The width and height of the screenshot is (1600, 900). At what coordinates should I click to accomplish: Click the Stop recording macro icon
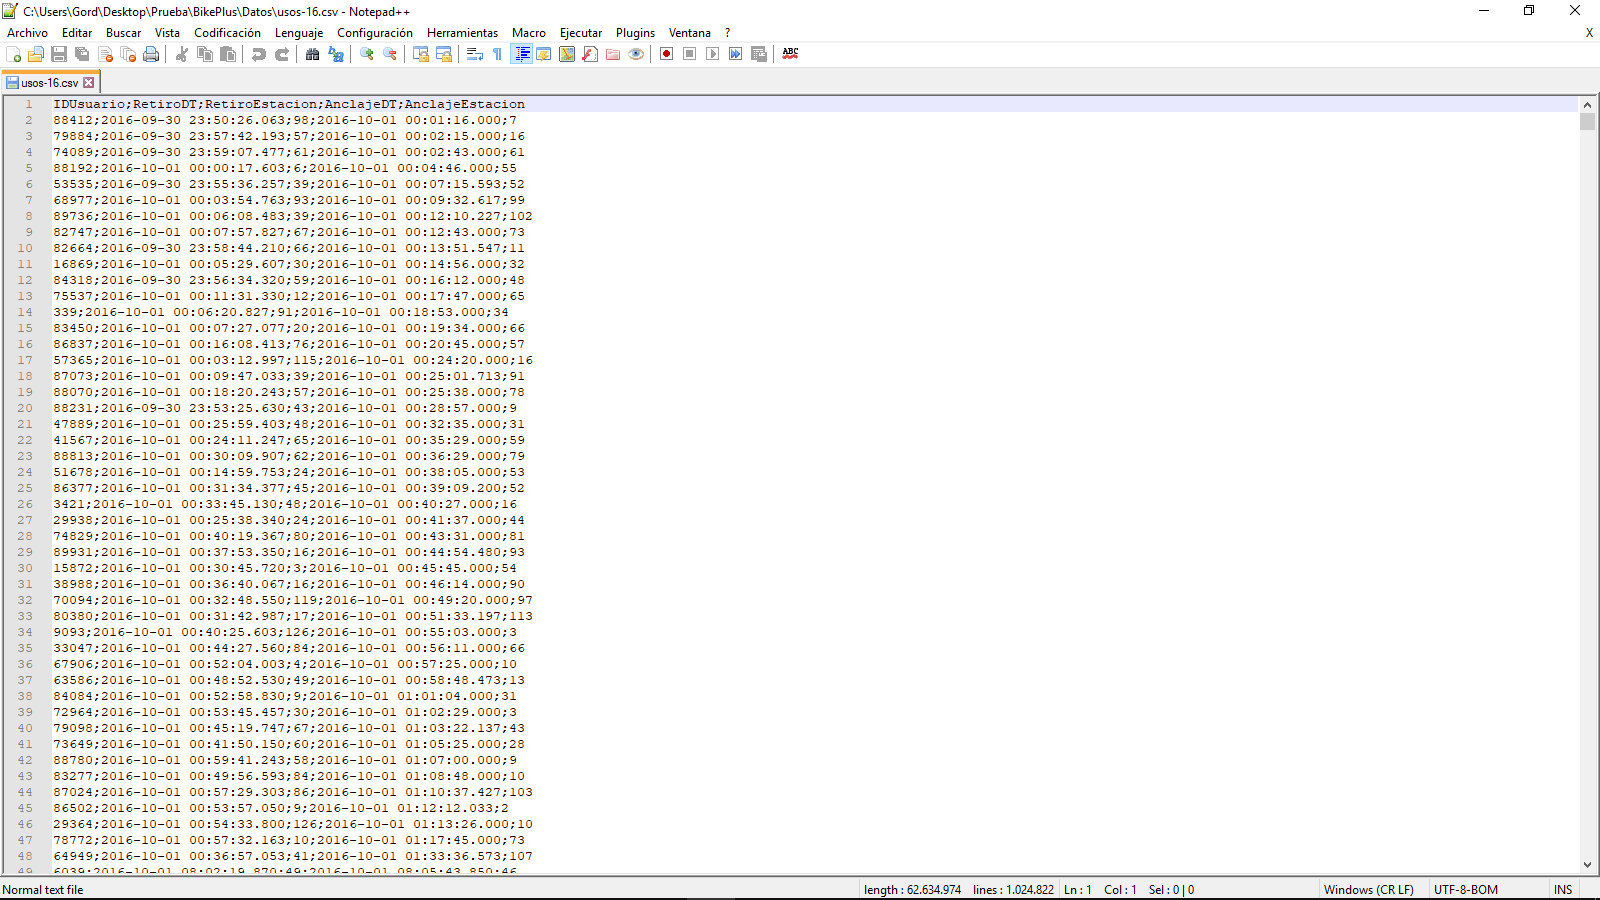tap(690, 54)
